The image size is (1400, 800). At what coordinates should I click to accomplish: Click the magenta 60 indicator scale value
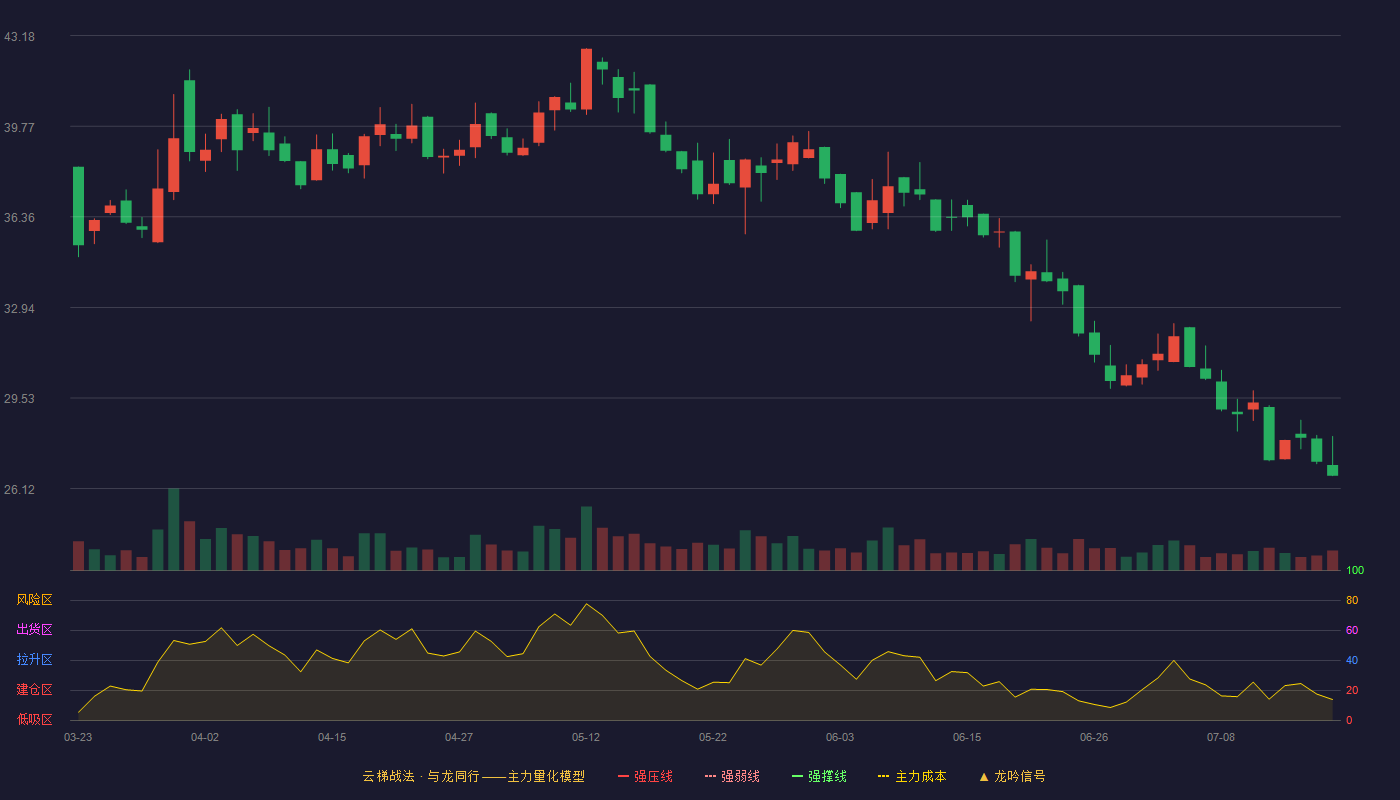1352,630
